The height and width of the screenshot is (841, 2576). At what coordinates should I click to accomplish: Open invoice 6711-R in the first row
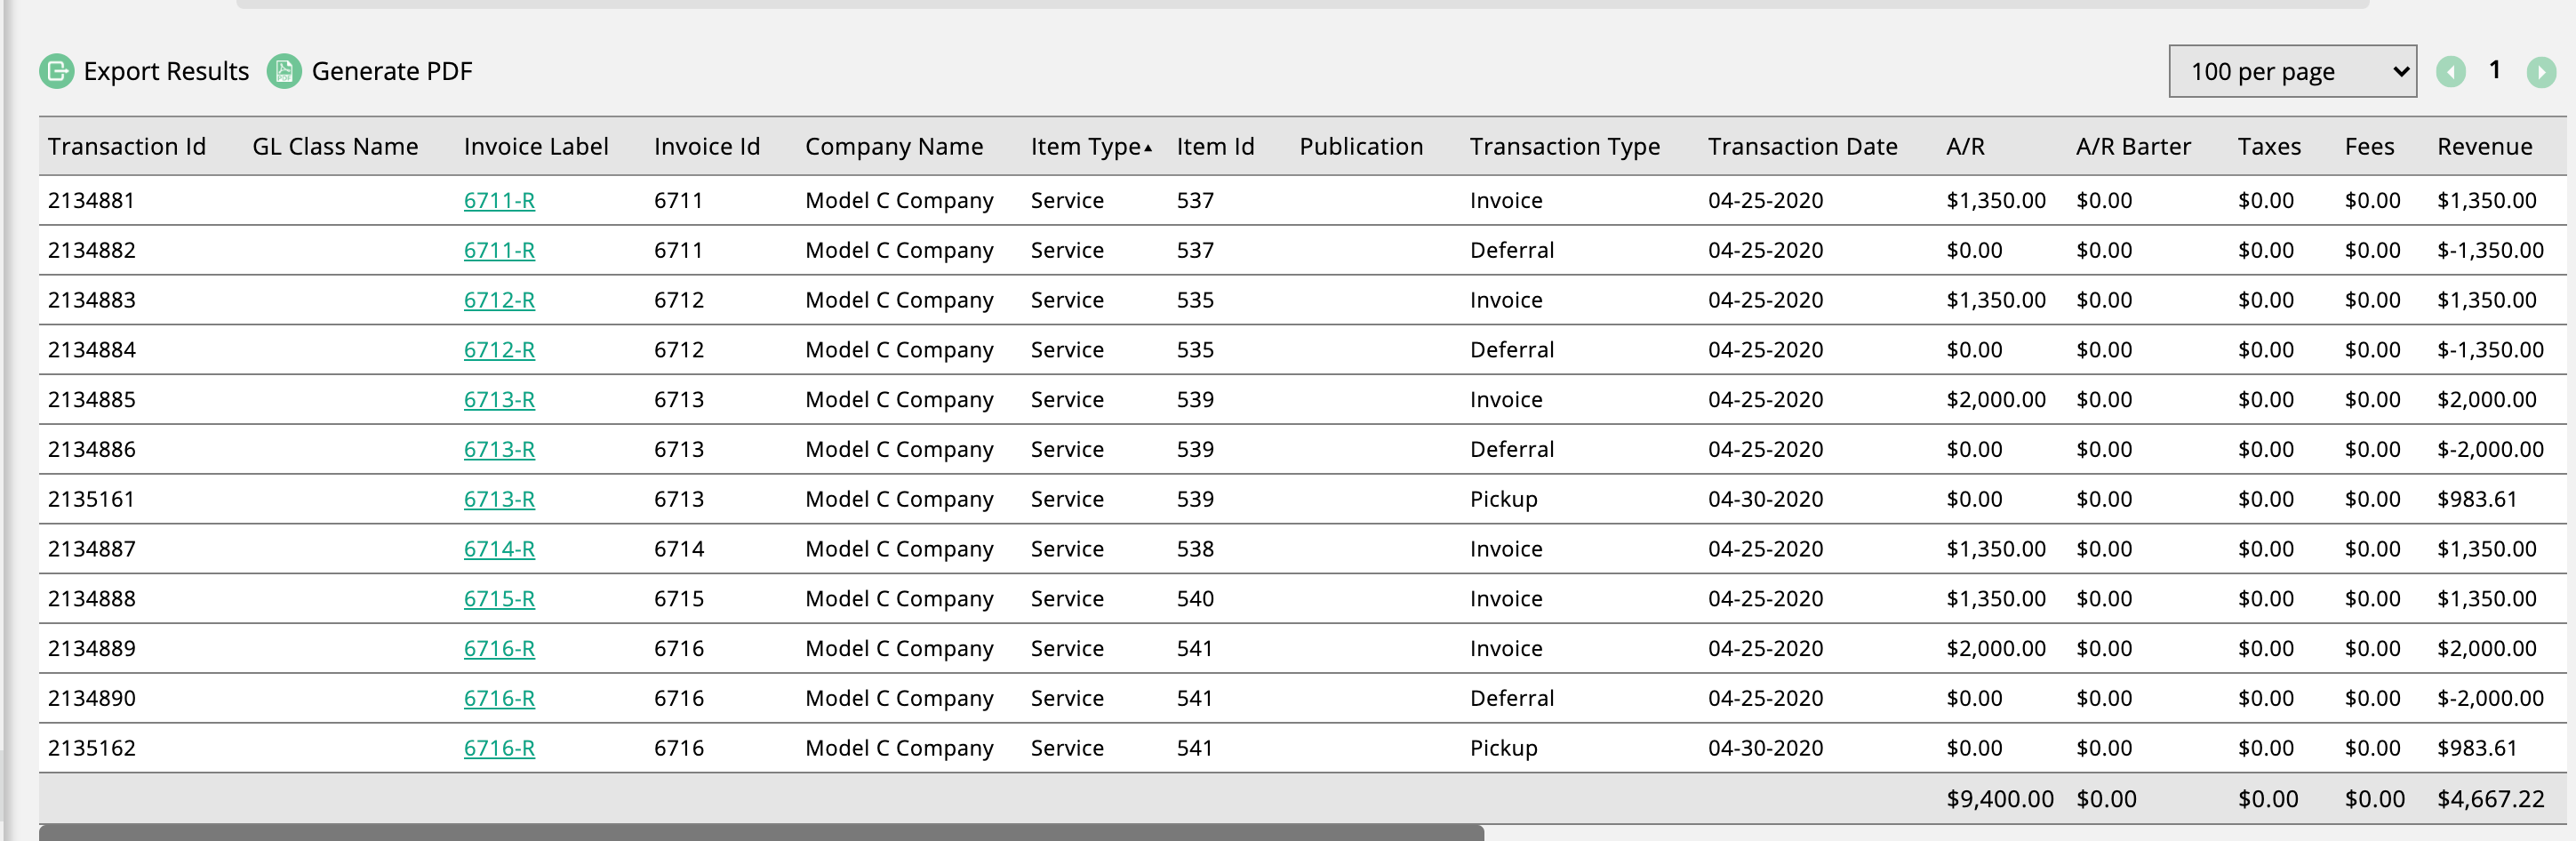pos(499,201)
